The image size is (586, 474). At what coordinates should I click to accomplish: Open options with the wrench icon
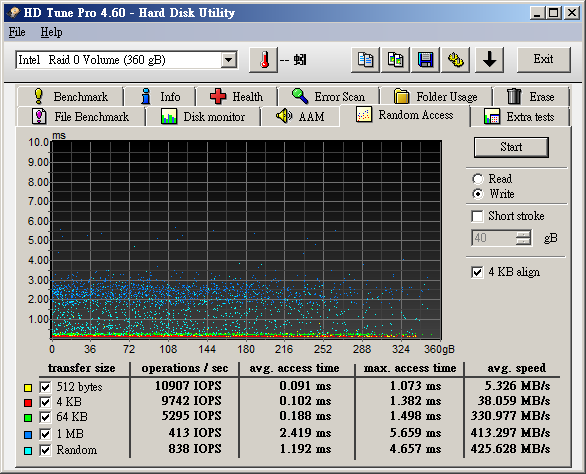click(456, 60)
